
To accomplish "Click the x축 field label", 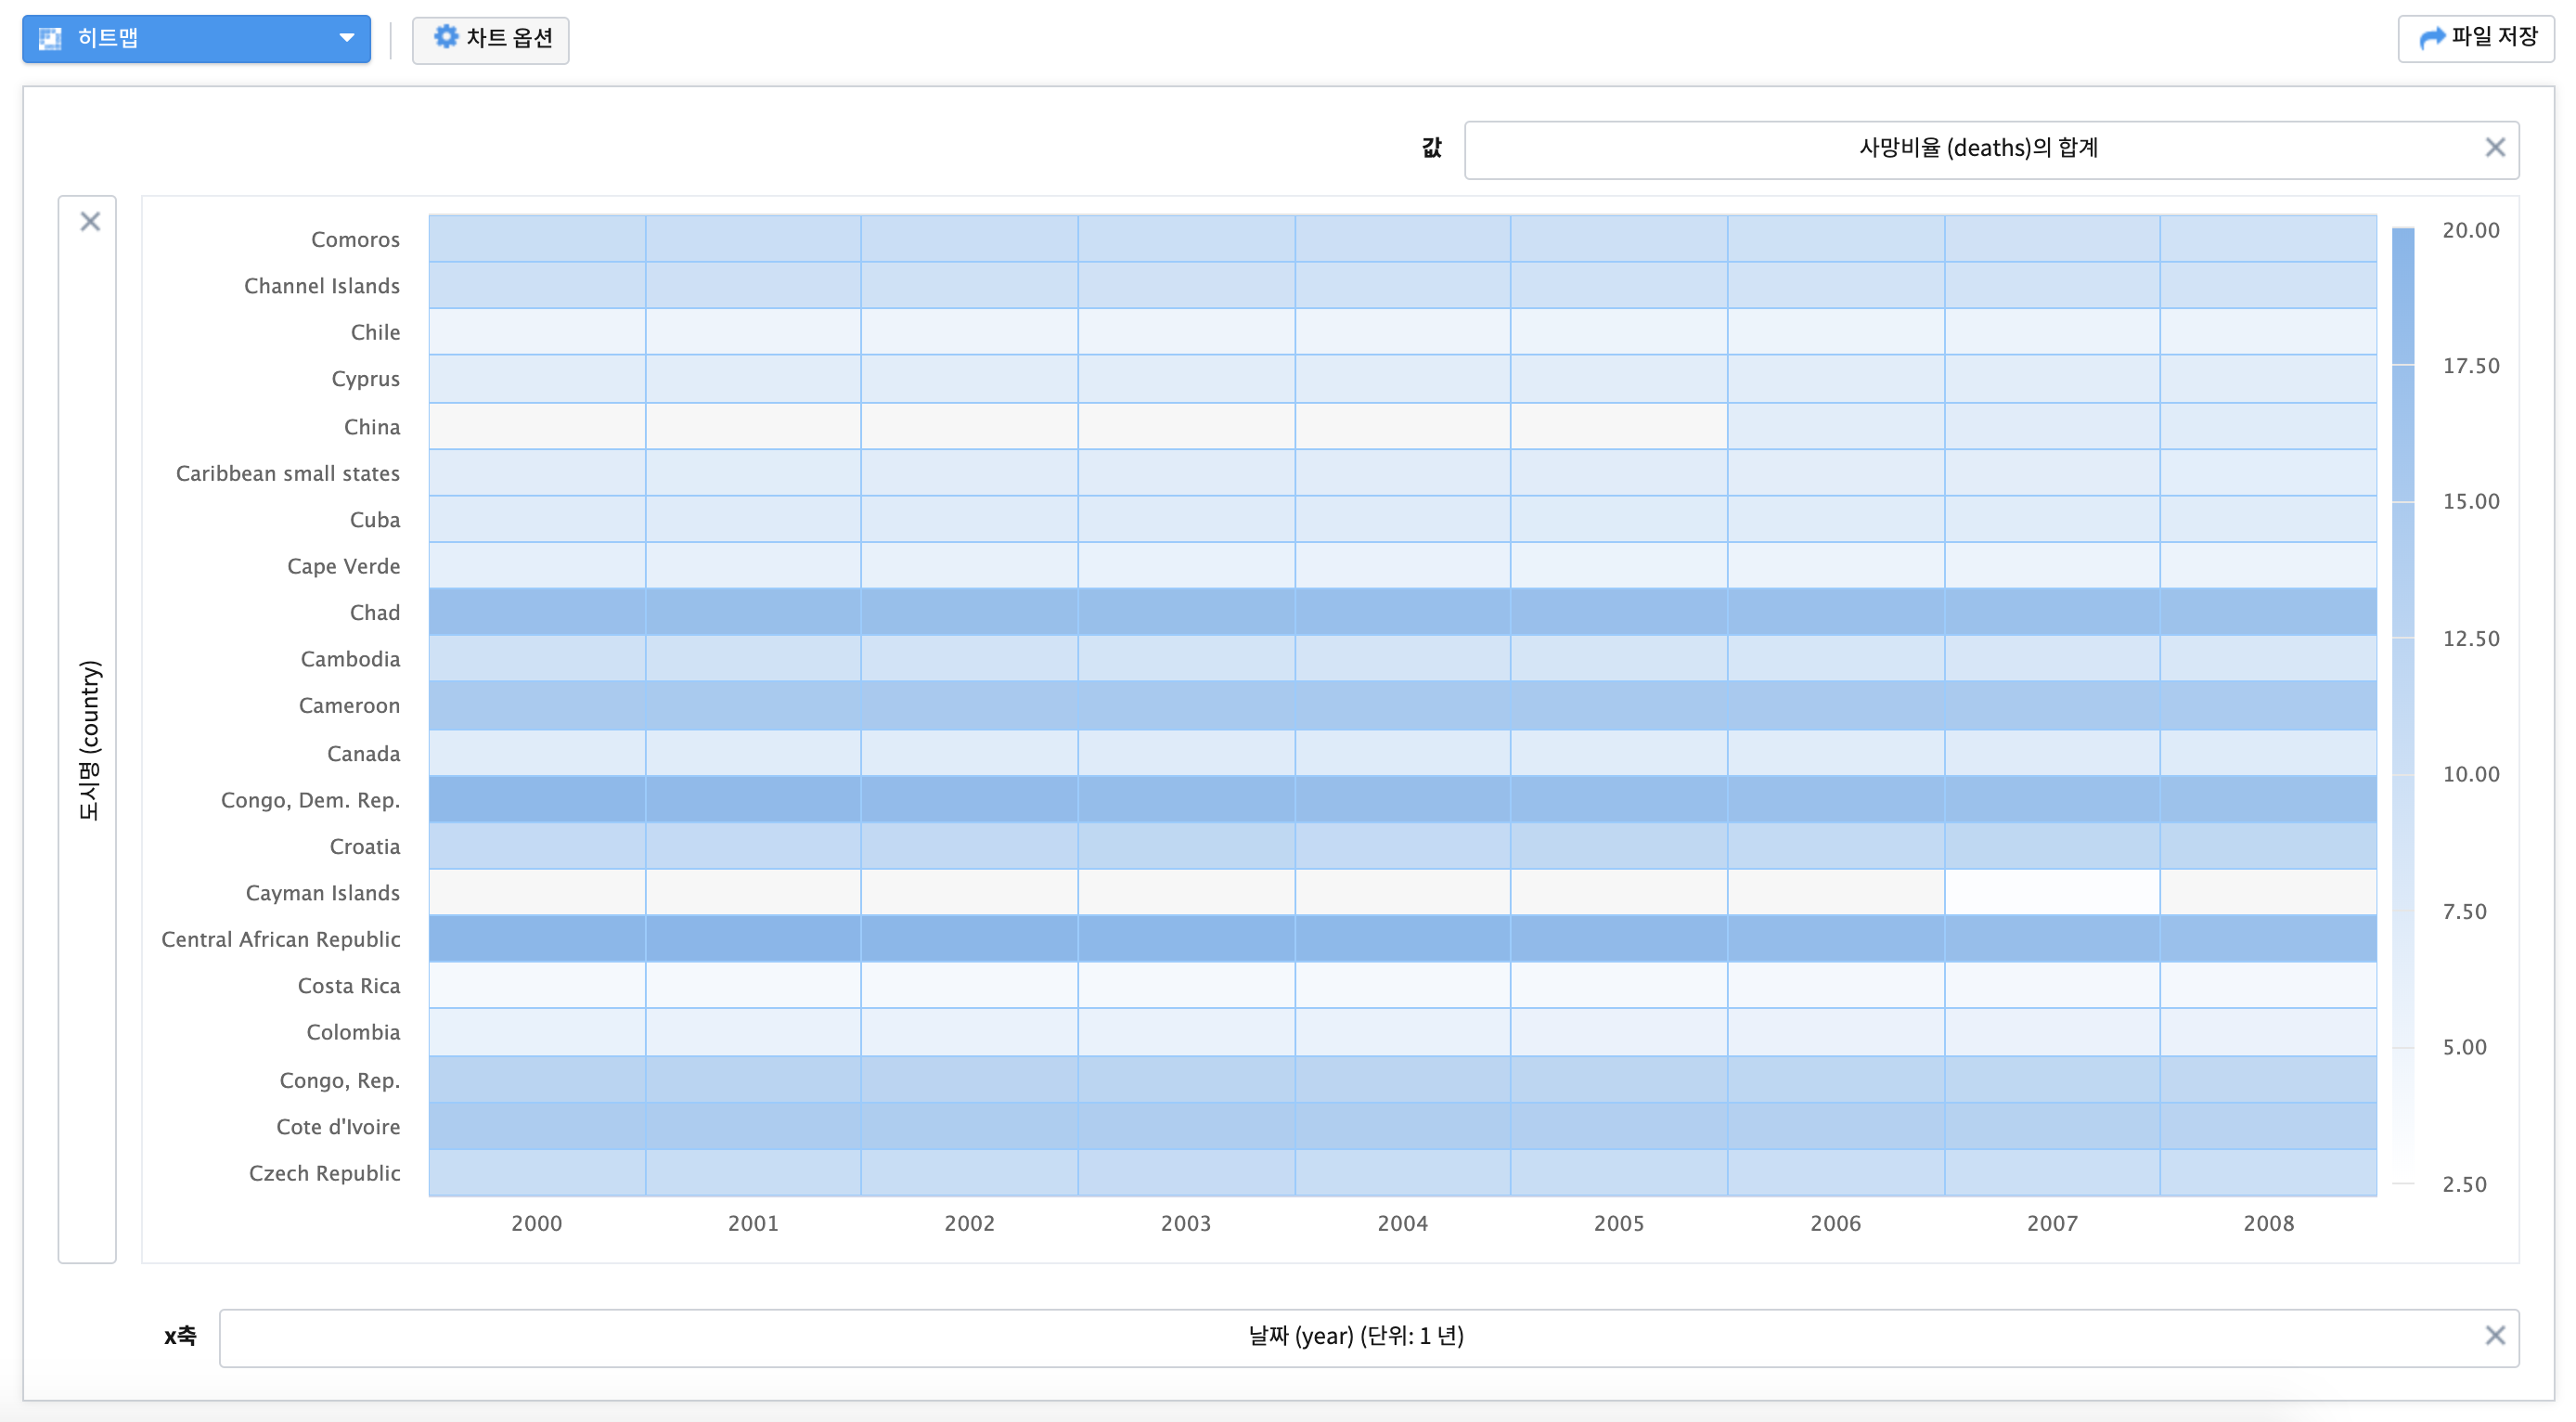I will point(180,1336).
